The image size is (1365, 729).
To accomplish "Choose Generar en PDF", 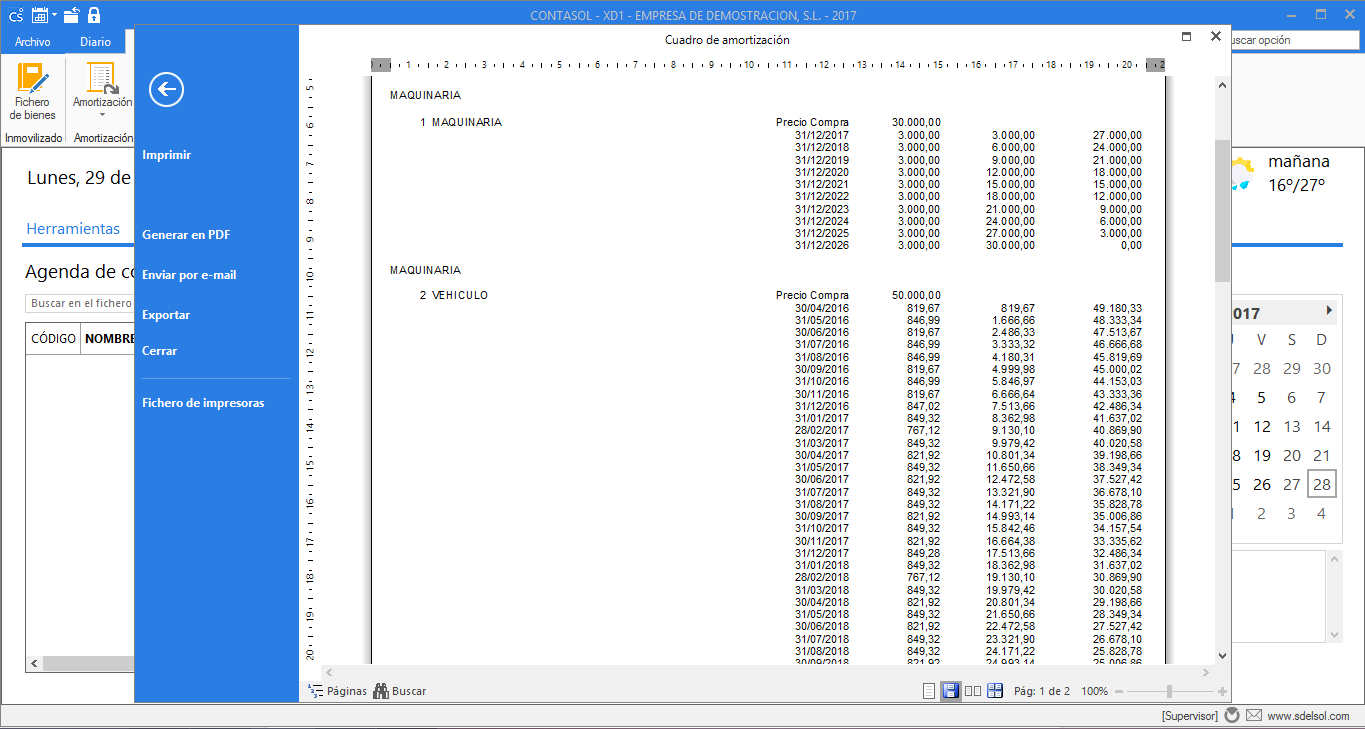I will pyautogui.click(x=186, y=235).
